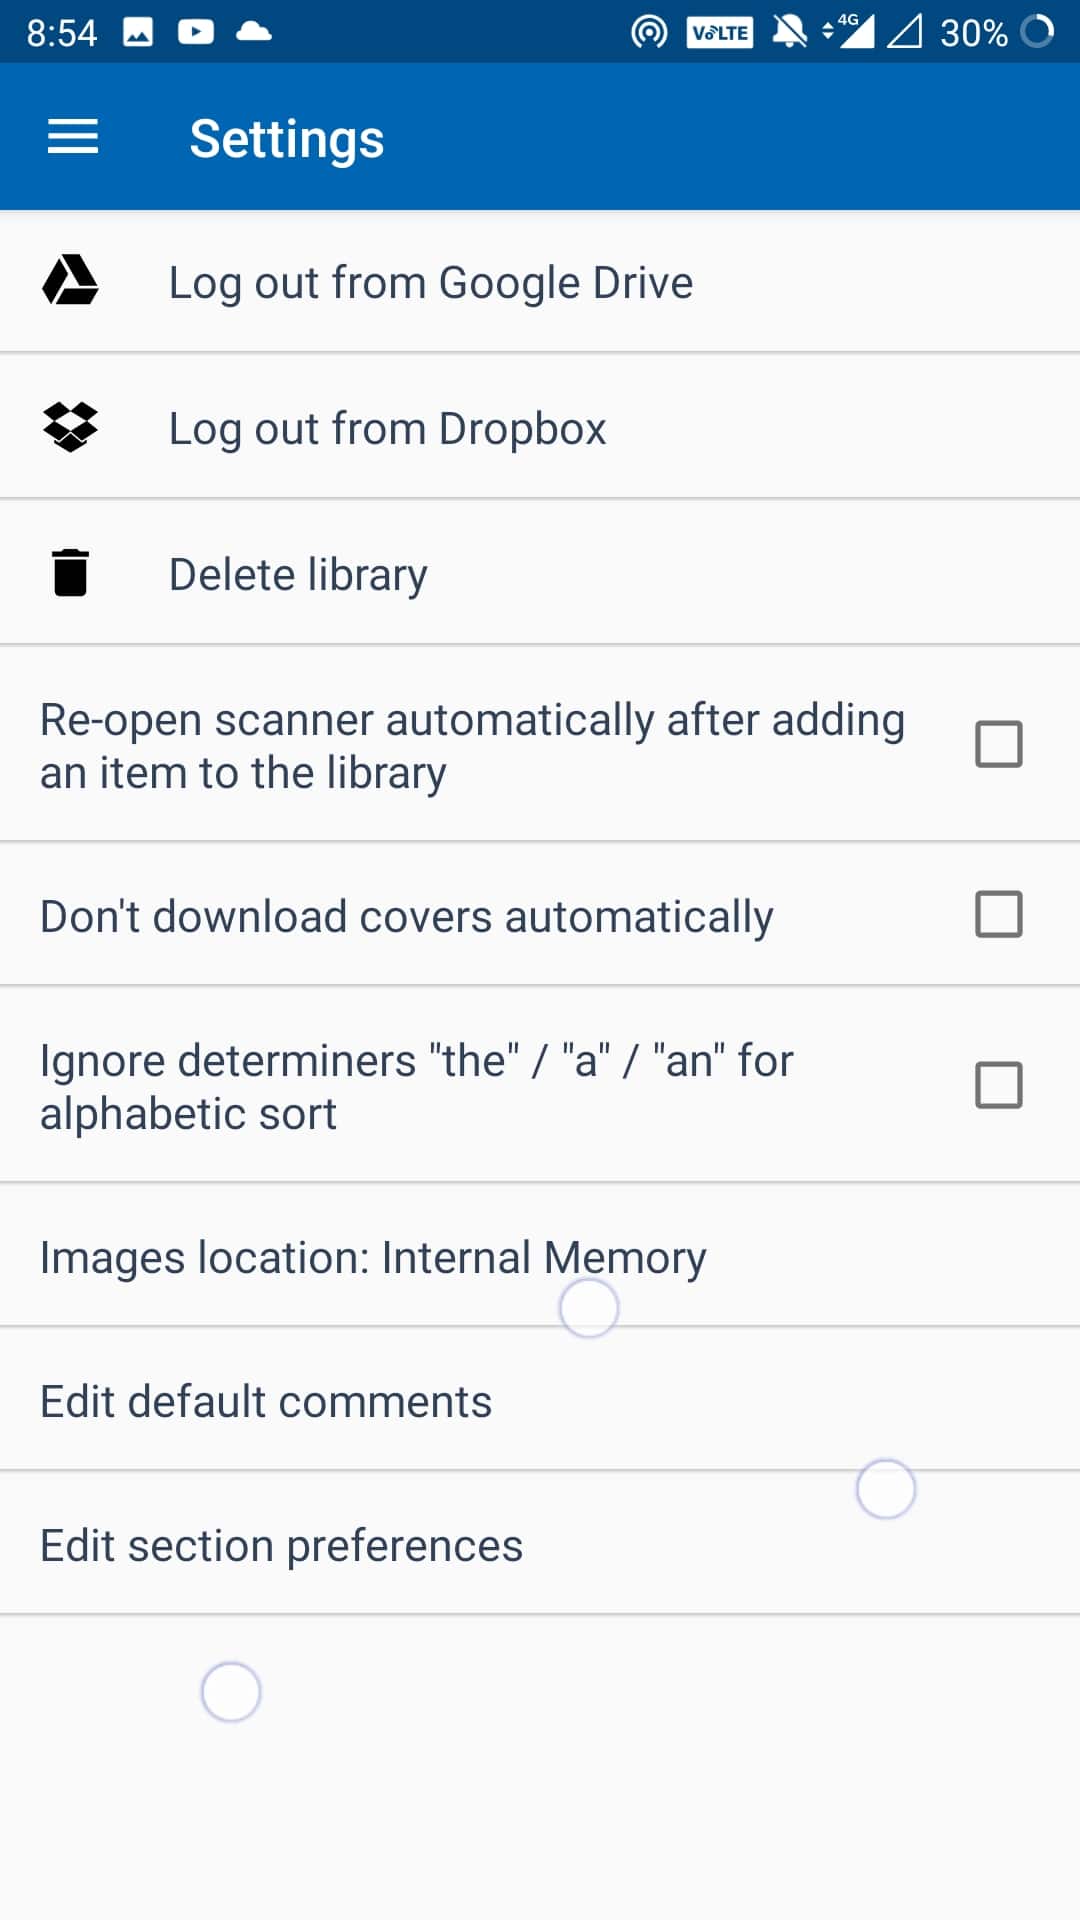Viewport: 1080px width, 1920px height.
Task: Tap the picture notification icon
Action: [138, 32]
